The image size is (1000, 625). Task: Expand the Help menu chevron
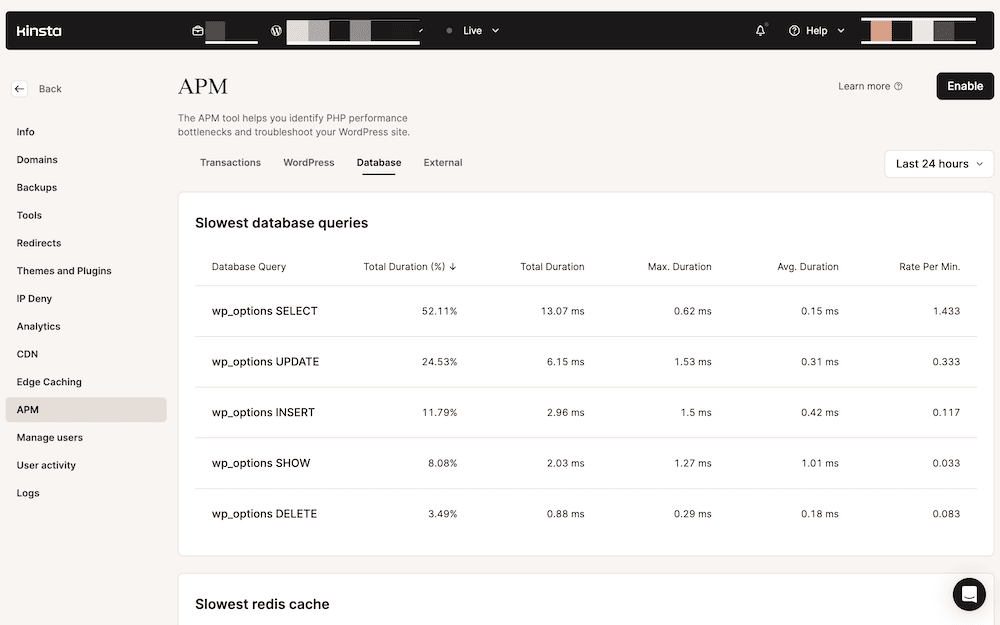pos(840,30)
